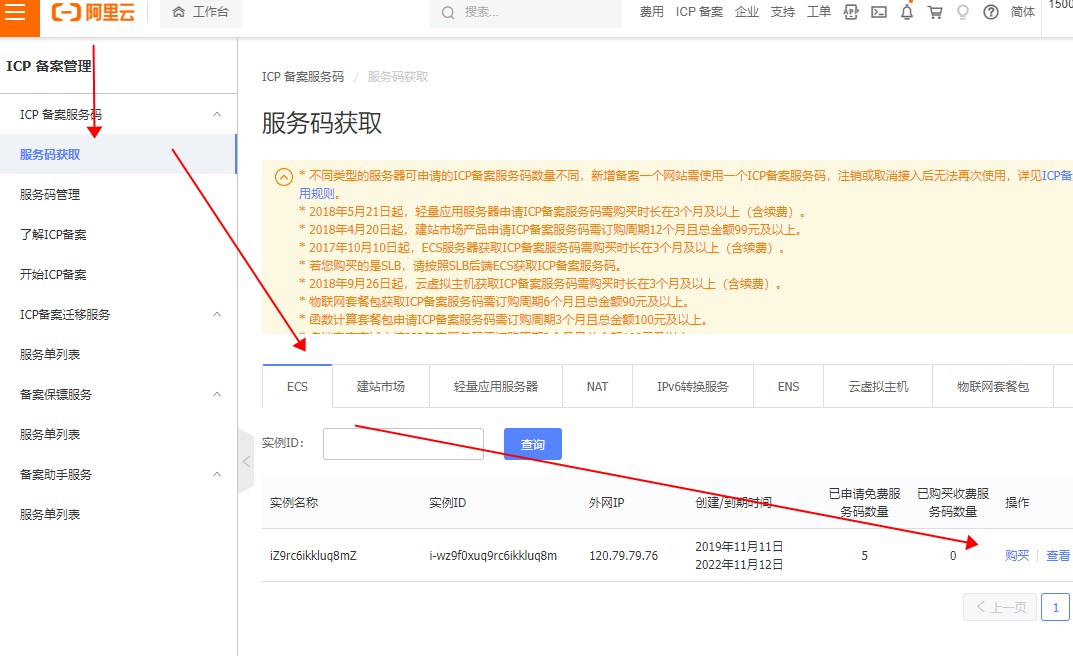Screen dimensions: 1073x656
Task: Switch to the ENS tab
Action: pos(788,386)
